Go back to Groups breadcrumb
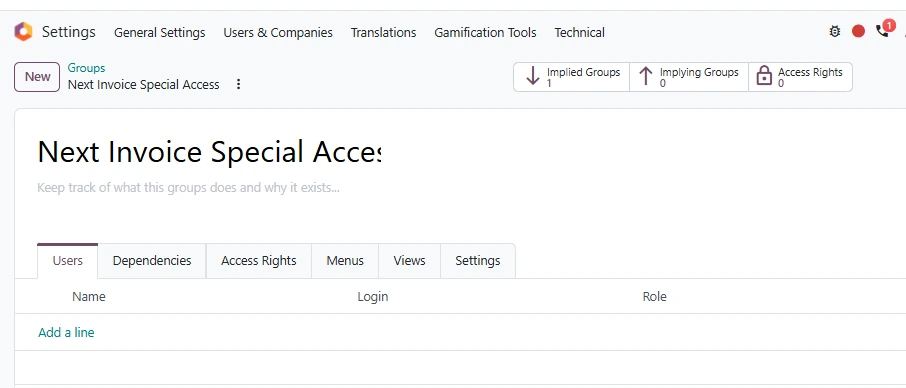This screenshot has width=906, height=388. pyautogui.click(x=86, y=68)
